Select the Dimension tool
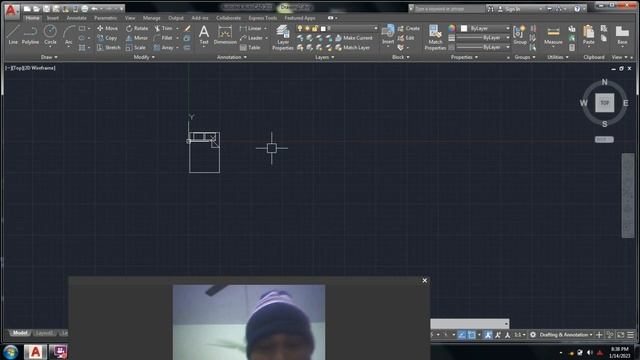 [x=225, y=34]
